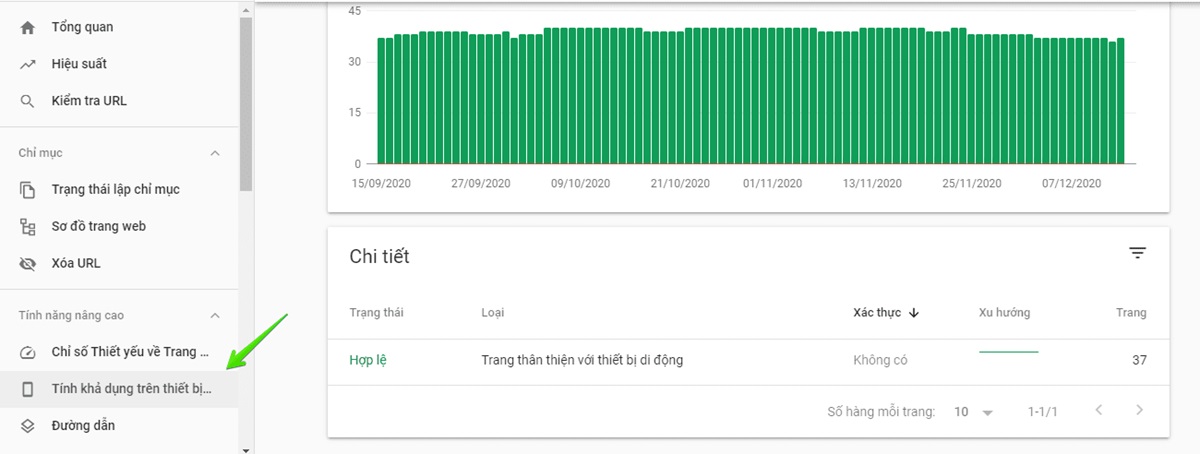Screen dimensions: 1200x454
Task: Click chart date label 07/12/2020
Action: (x=1070, y=183)
